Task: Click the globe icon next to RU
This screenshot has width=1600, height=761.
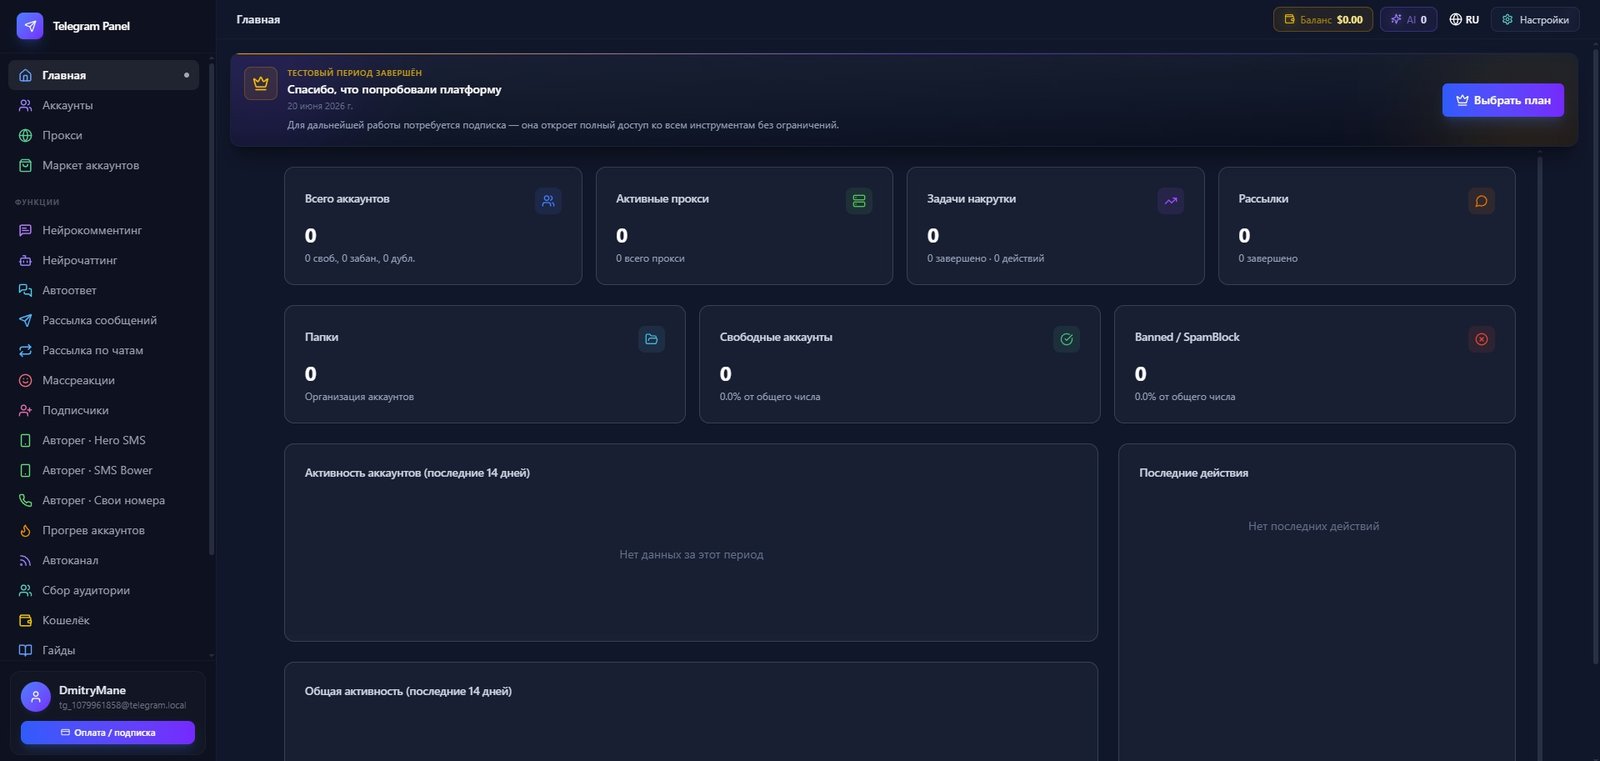Action: coord(1456,19)
